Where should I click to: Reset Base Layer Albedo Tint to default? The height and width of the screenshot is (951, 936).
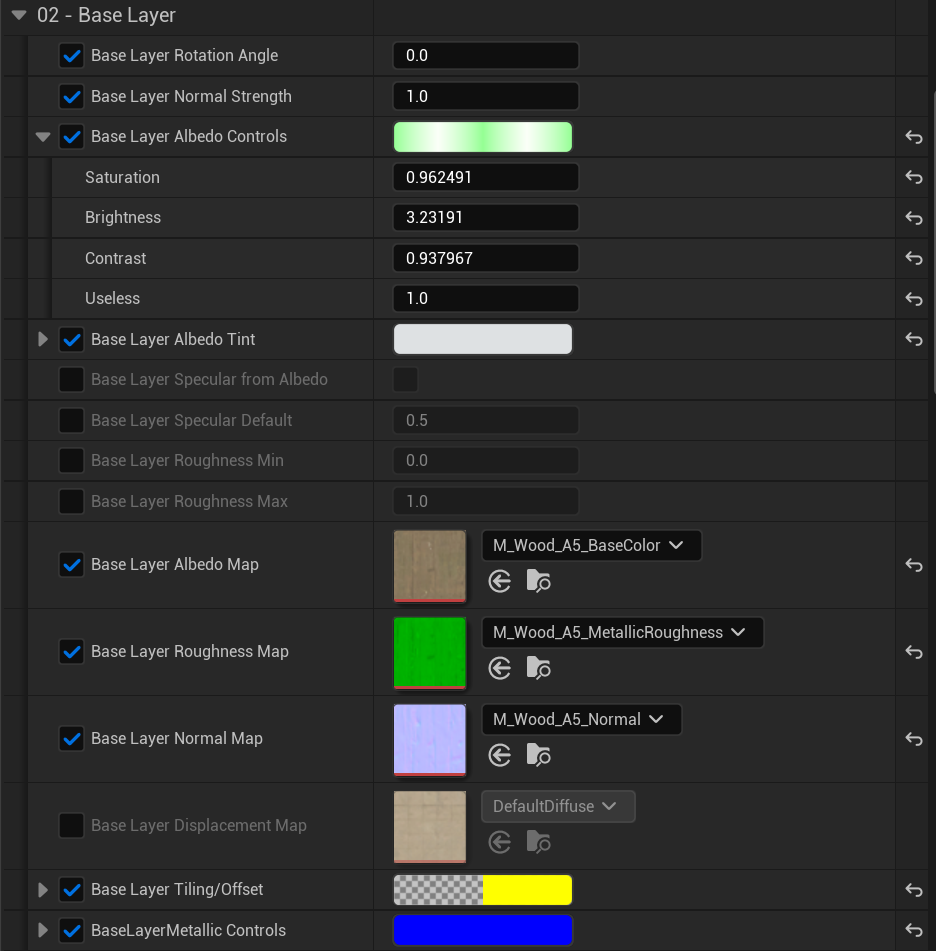913,339
